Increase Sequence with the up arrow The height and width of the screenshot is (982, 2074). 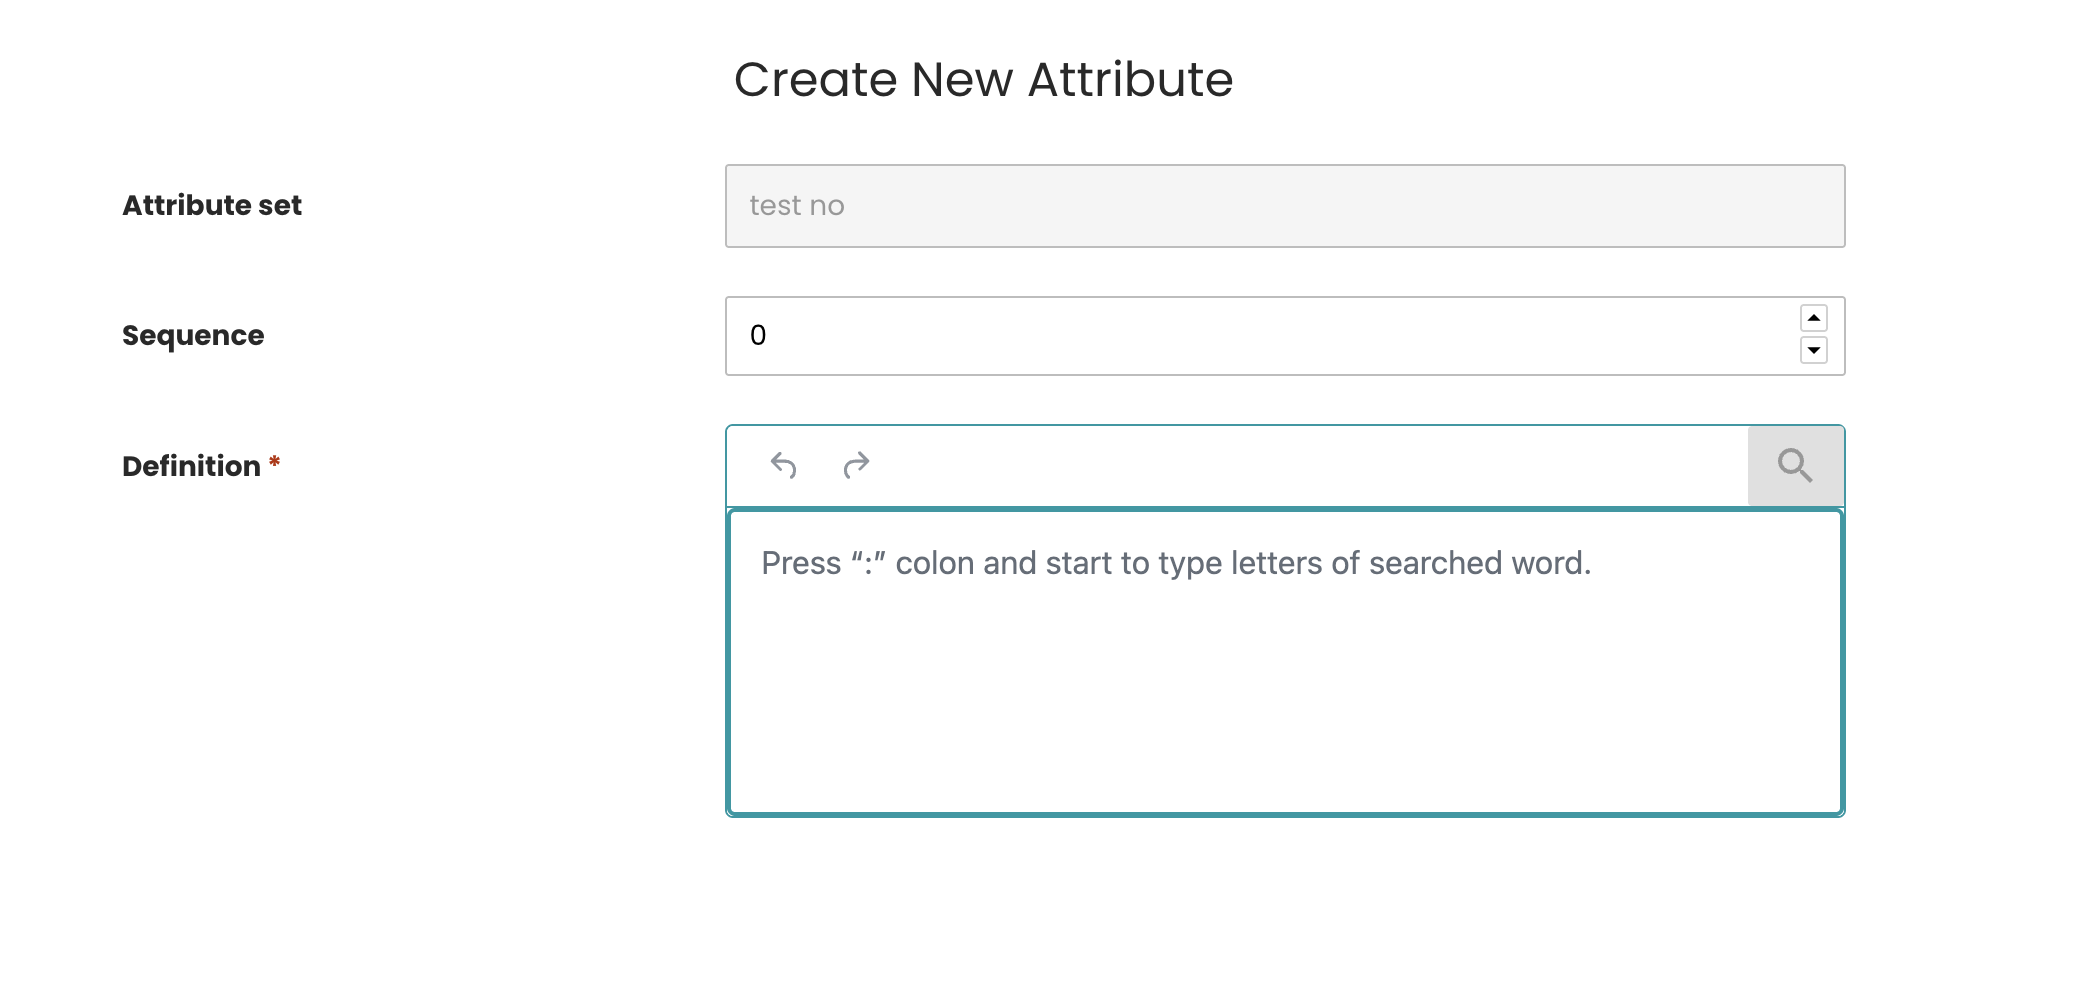[x=1813, y=318]
